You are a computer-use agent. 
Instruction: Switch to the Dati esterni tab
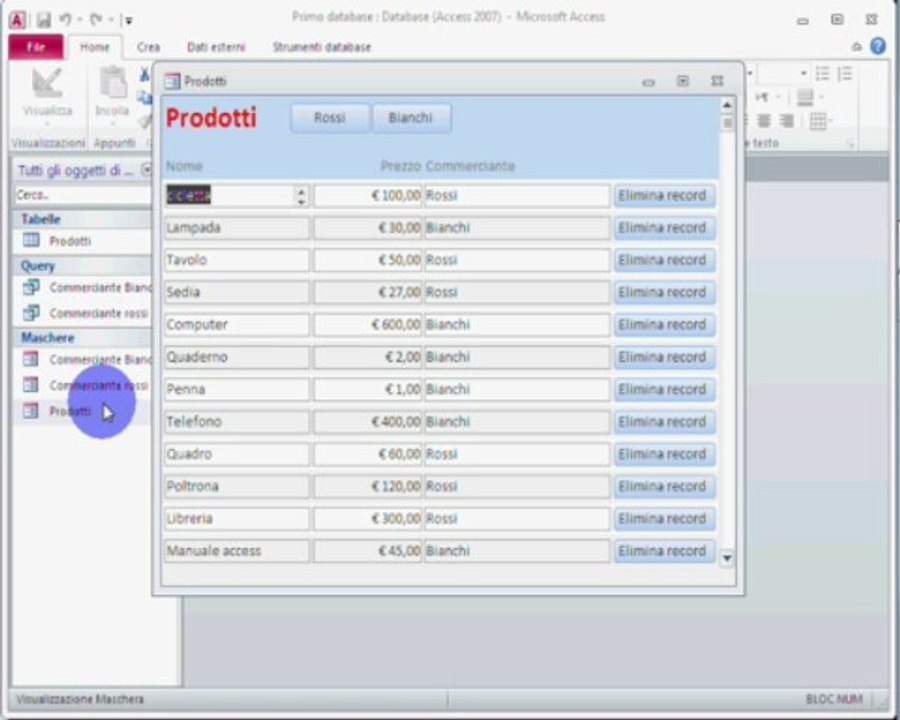[x=216, y=47]
